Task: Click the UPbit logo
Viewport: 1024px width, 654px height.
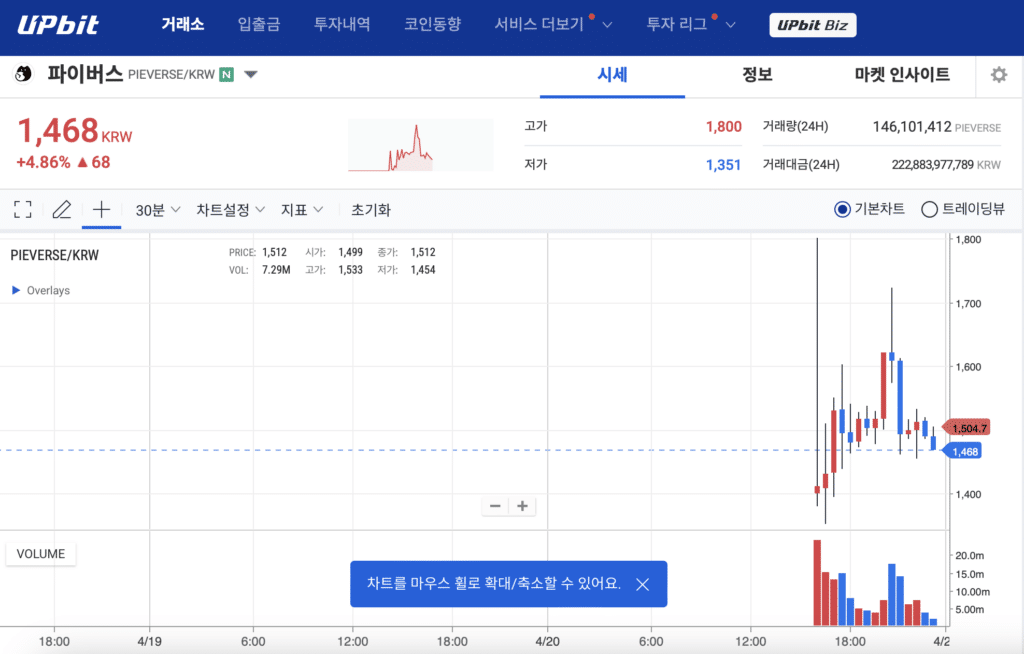Action: coord(58,25)
